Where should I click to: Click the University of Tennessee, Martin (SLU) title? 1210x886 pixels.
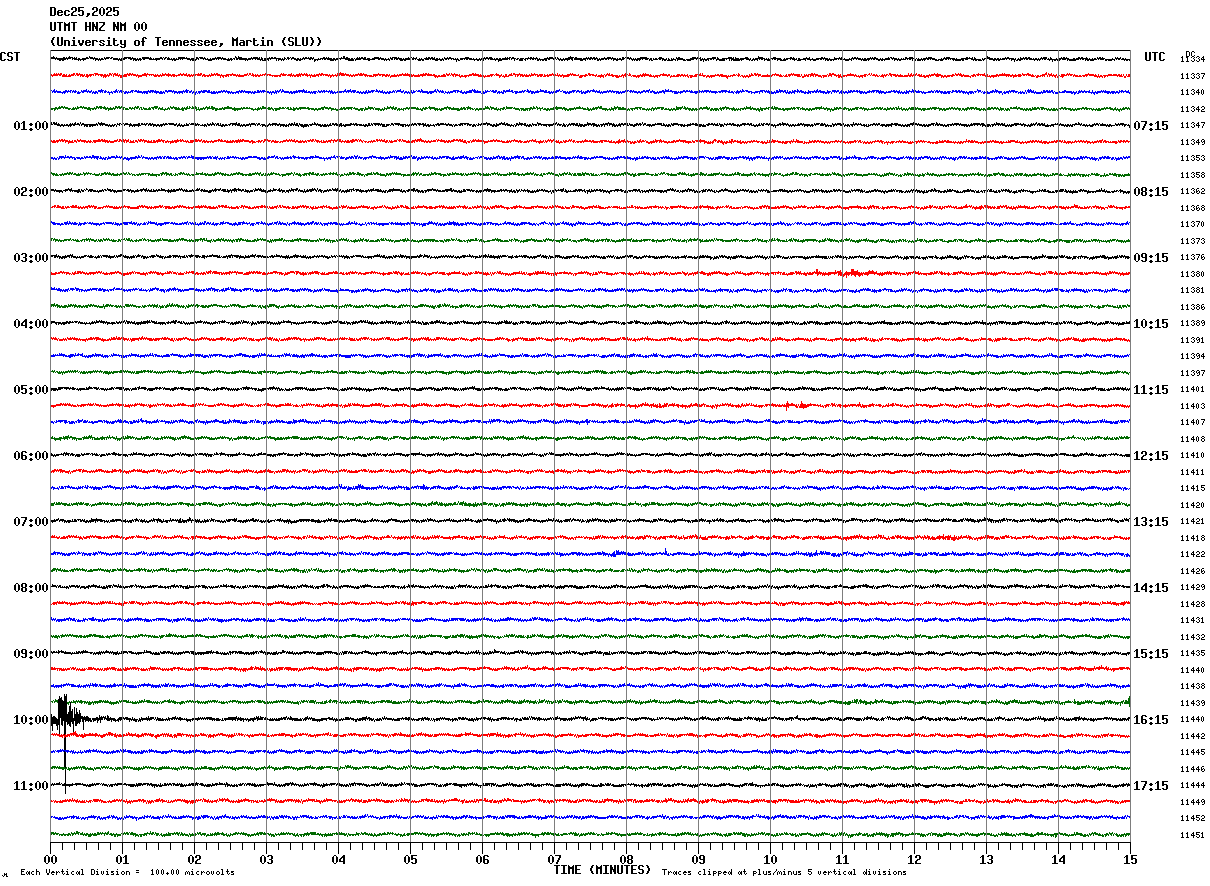click(186, 42)
